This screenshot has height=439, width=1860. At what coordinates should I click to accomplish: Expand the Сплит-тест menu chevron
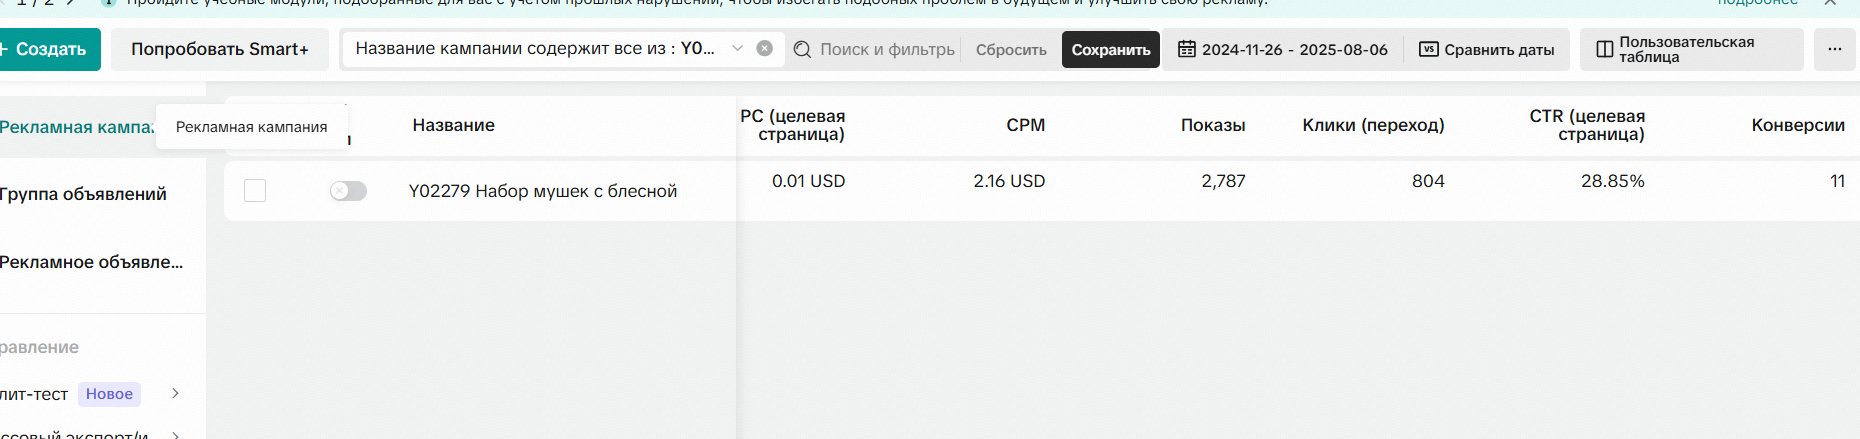point(175,393)
